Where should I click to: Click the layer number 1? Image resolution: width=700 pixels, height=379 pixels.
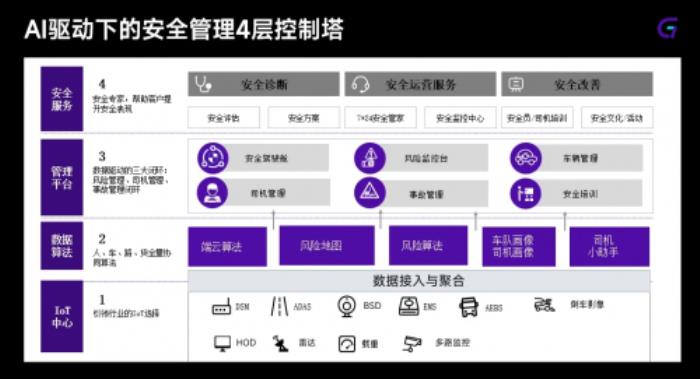[x=102, y=300]
